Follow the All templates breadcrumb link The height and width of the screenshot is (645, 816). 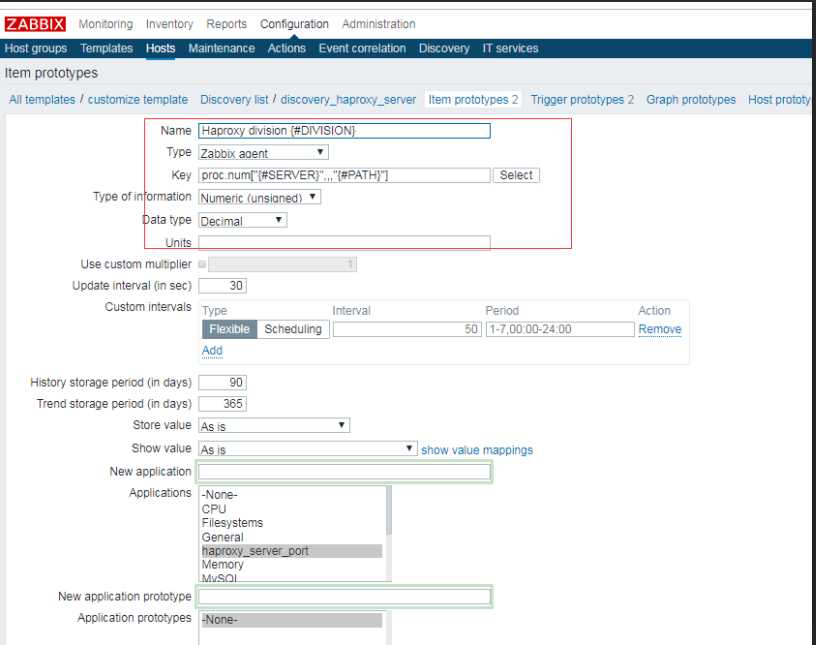(x=42, y=99)
